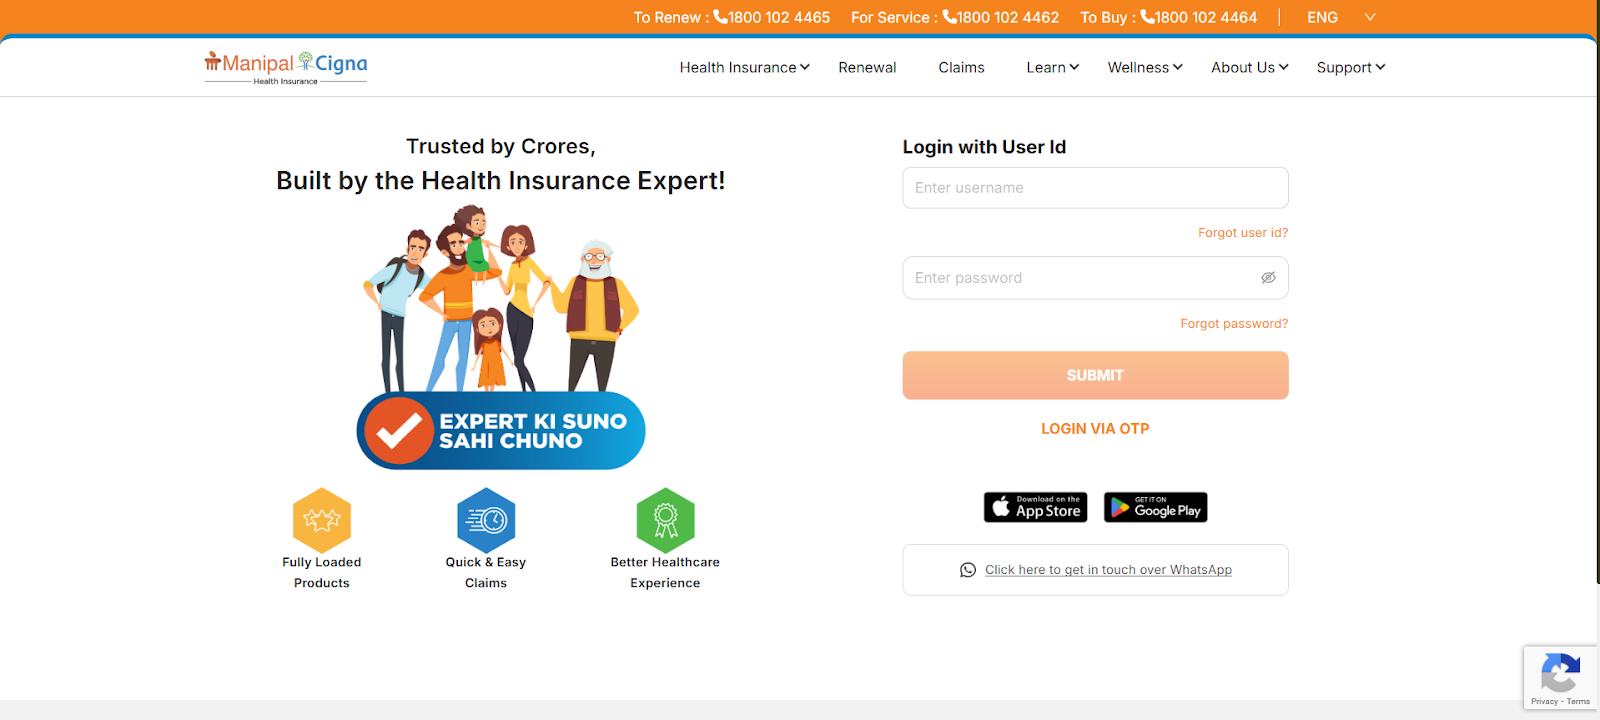The width and height of the screenshot is (1600, 720).
Task: Focus the Enter password field
Action: [1095, 278]
